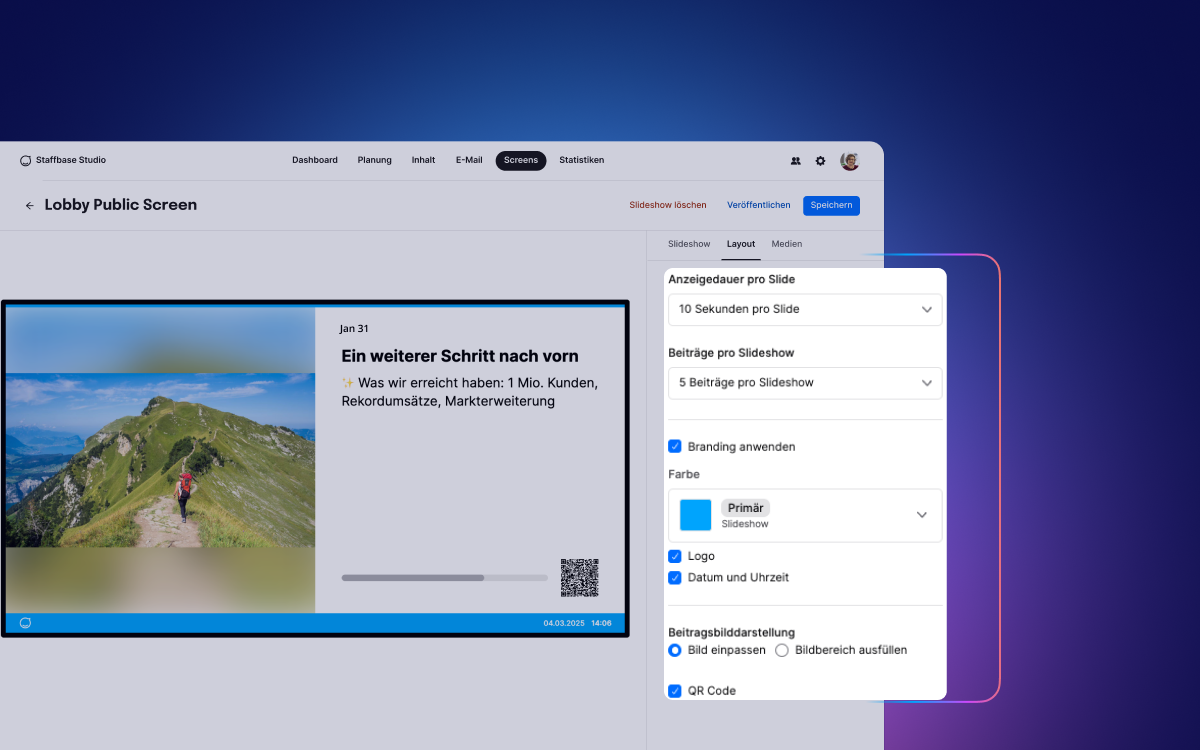
Task: Switch to the Medien tab
Action: [787, 244]
